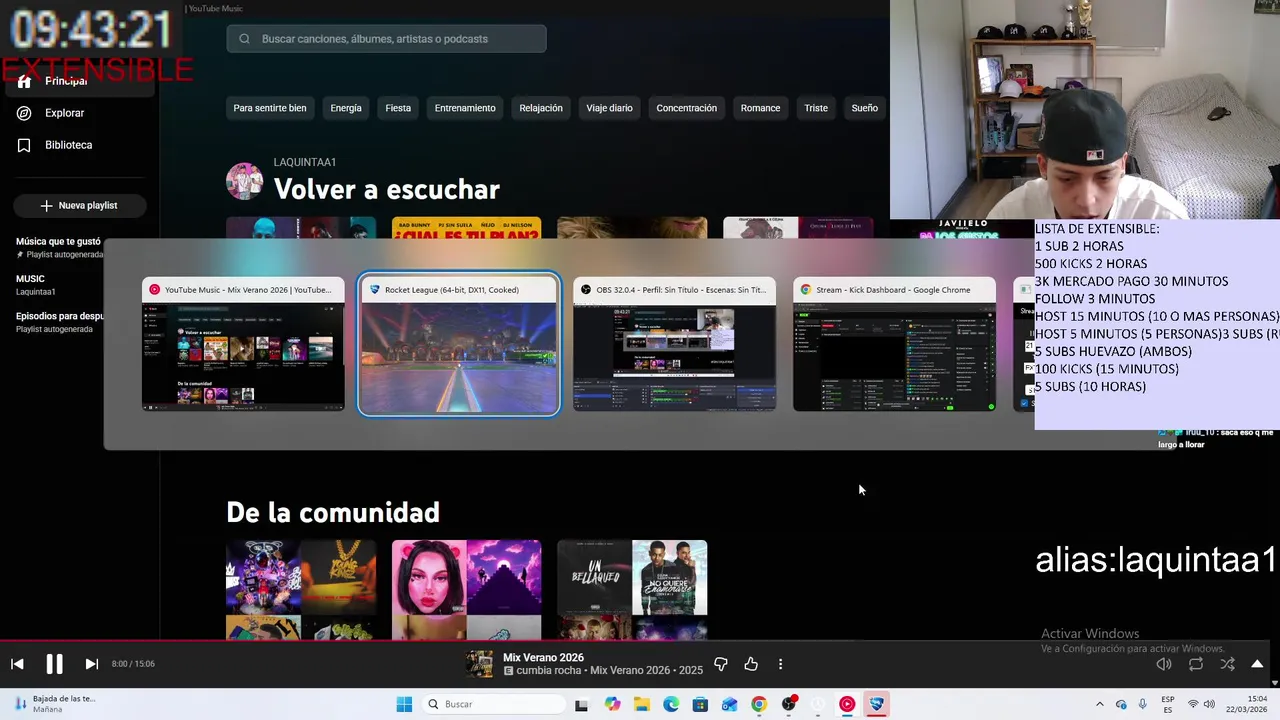The width and height of the screenshot is (1280, 720).
Task: Click the Biblioteca bookmark icon
Action: (x=24, y=145)
